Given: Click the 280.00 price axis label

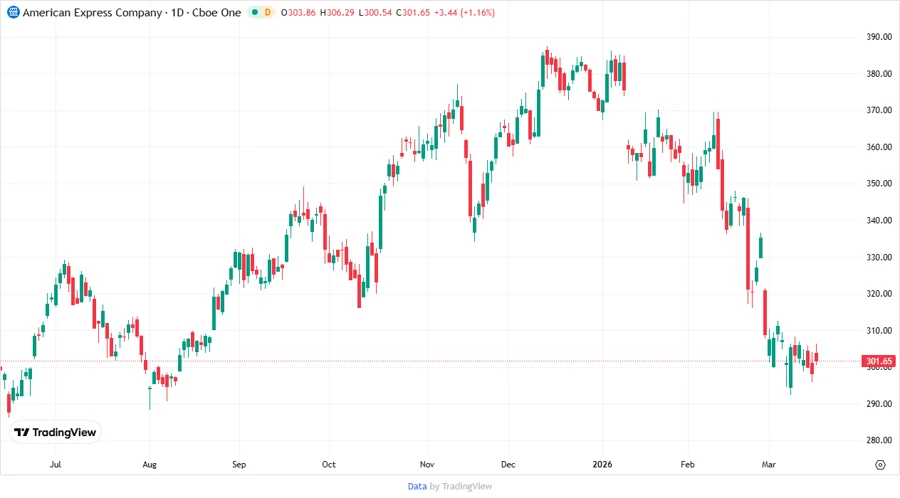Looking at the screenshot, I should point(879,441).
